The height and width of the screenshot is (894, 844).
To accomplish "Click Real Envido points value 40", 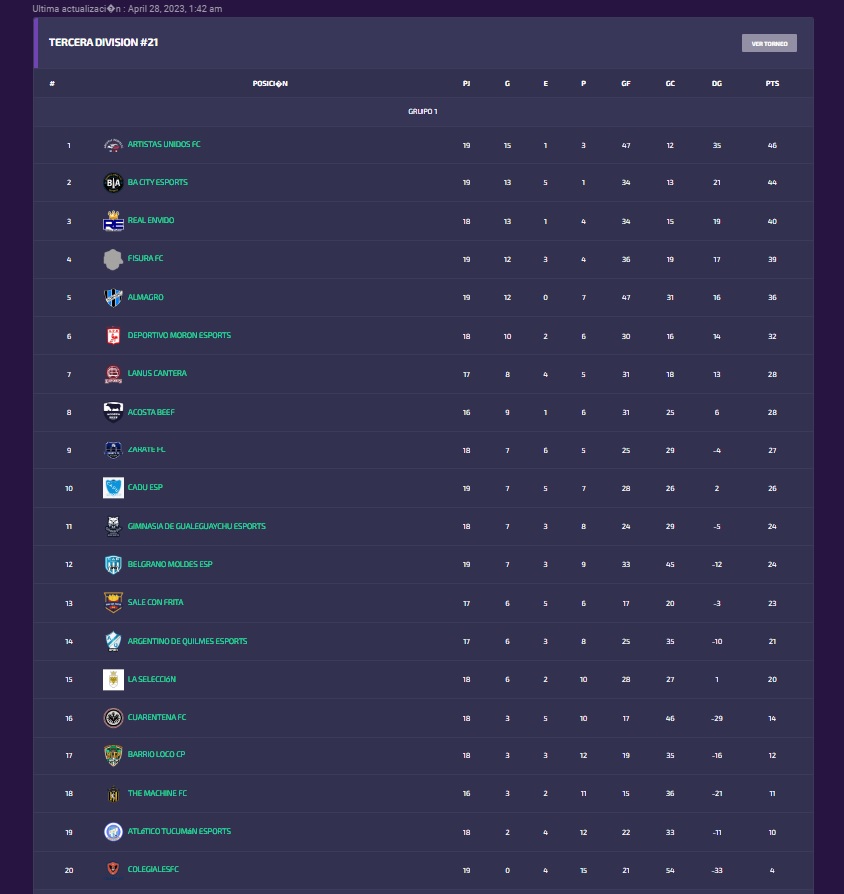I will [x=772, y=221].
